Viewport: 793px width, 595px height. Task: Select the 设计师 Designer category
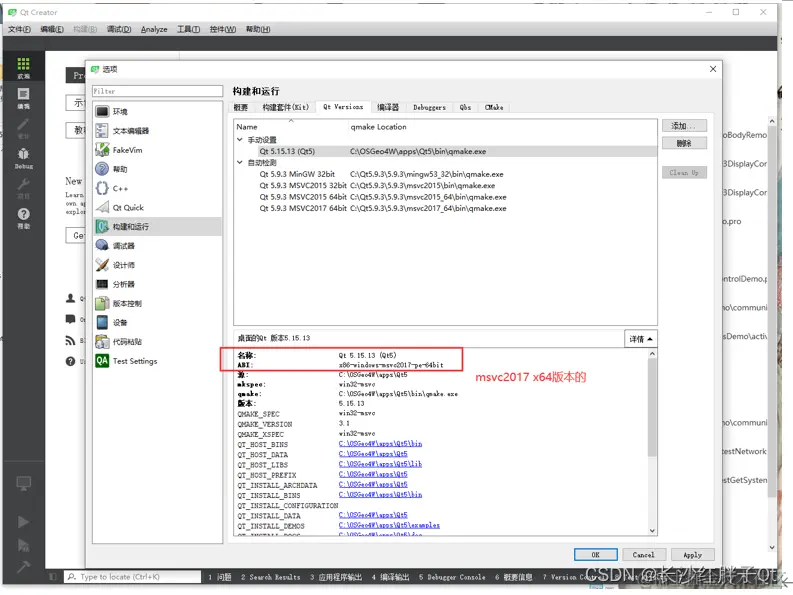(158, 265)
